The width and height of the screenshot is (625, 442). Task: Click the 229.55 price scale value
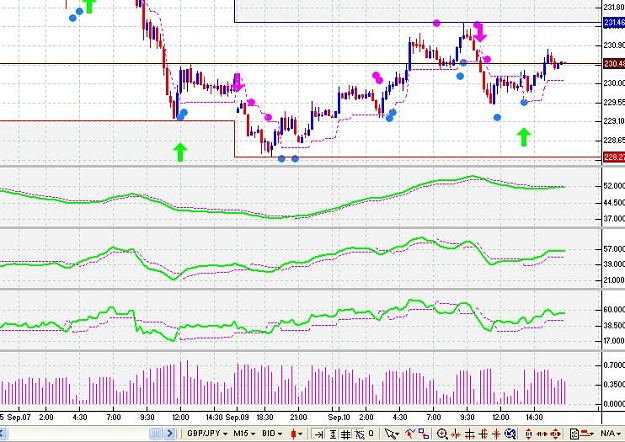pyautogui.click(x=614, y=102)
